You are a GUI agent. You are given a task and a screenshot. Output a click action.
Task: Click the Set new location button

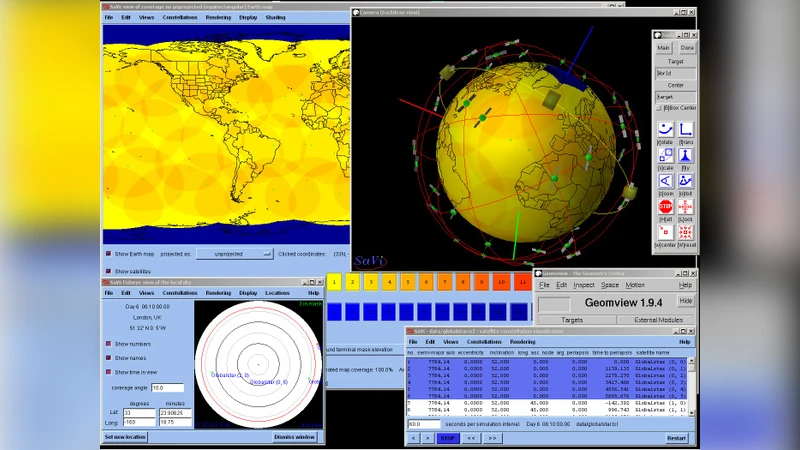tap(126, 437)
